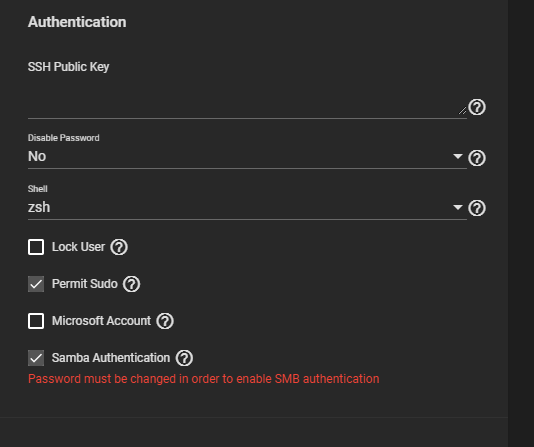Viewport: 534px width, 447px height.
Task: Click the 'No' Disable Password value
Action: point(37,157)
